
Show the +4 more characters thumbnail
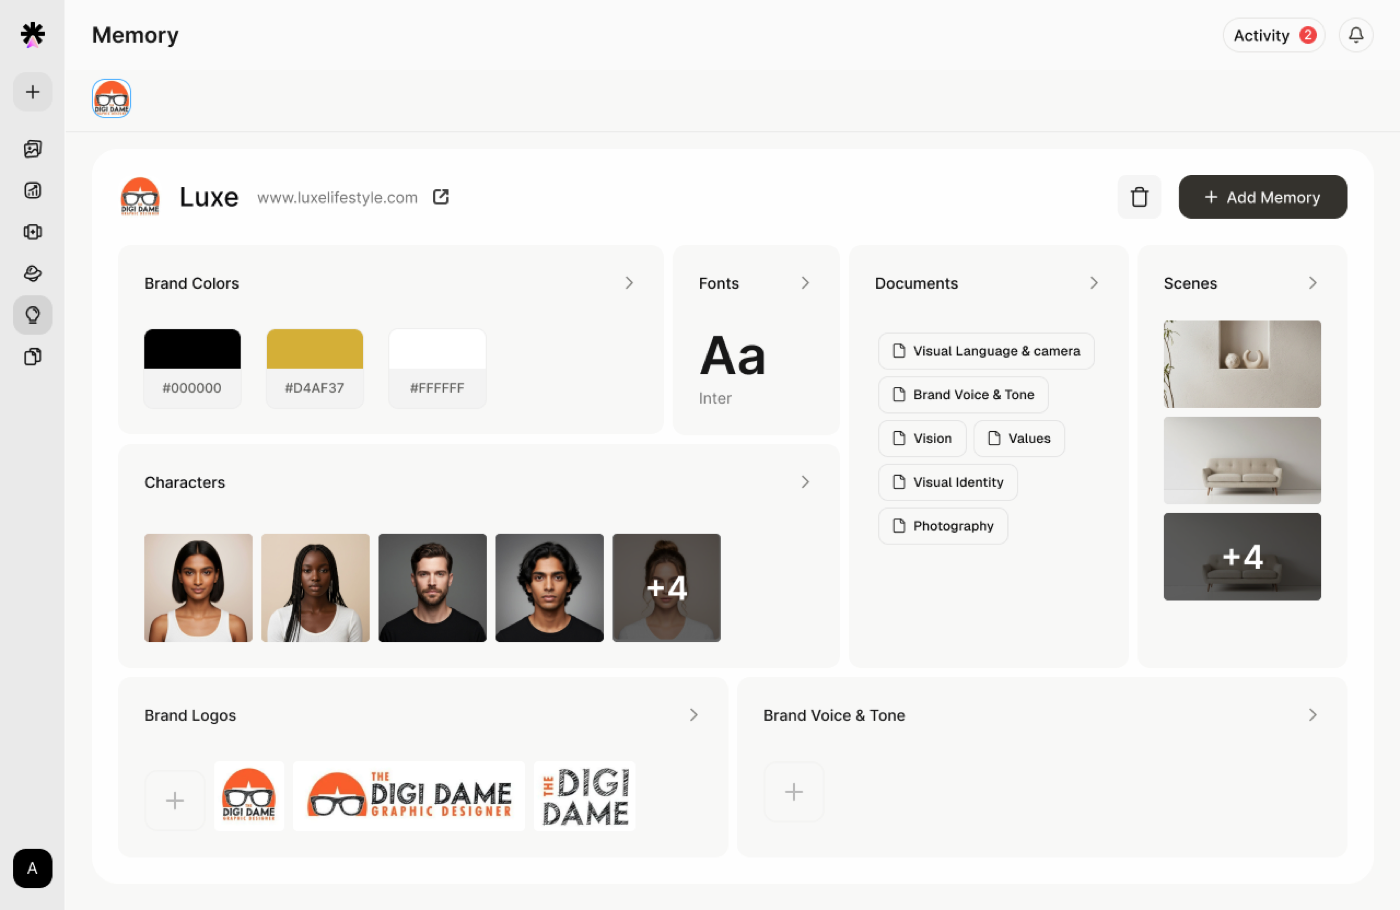[666, 588]
